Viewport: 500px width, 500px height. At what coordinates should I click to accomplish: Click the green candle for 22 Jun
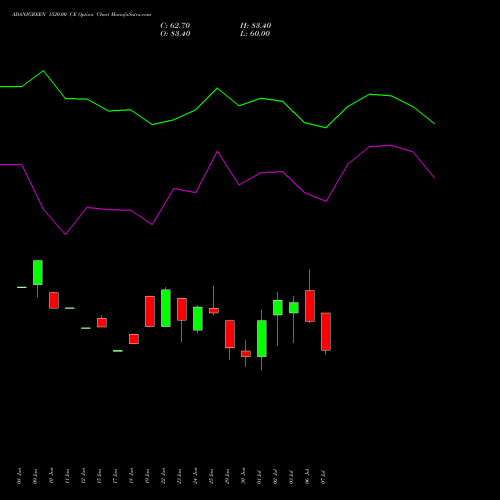(166, 308)
